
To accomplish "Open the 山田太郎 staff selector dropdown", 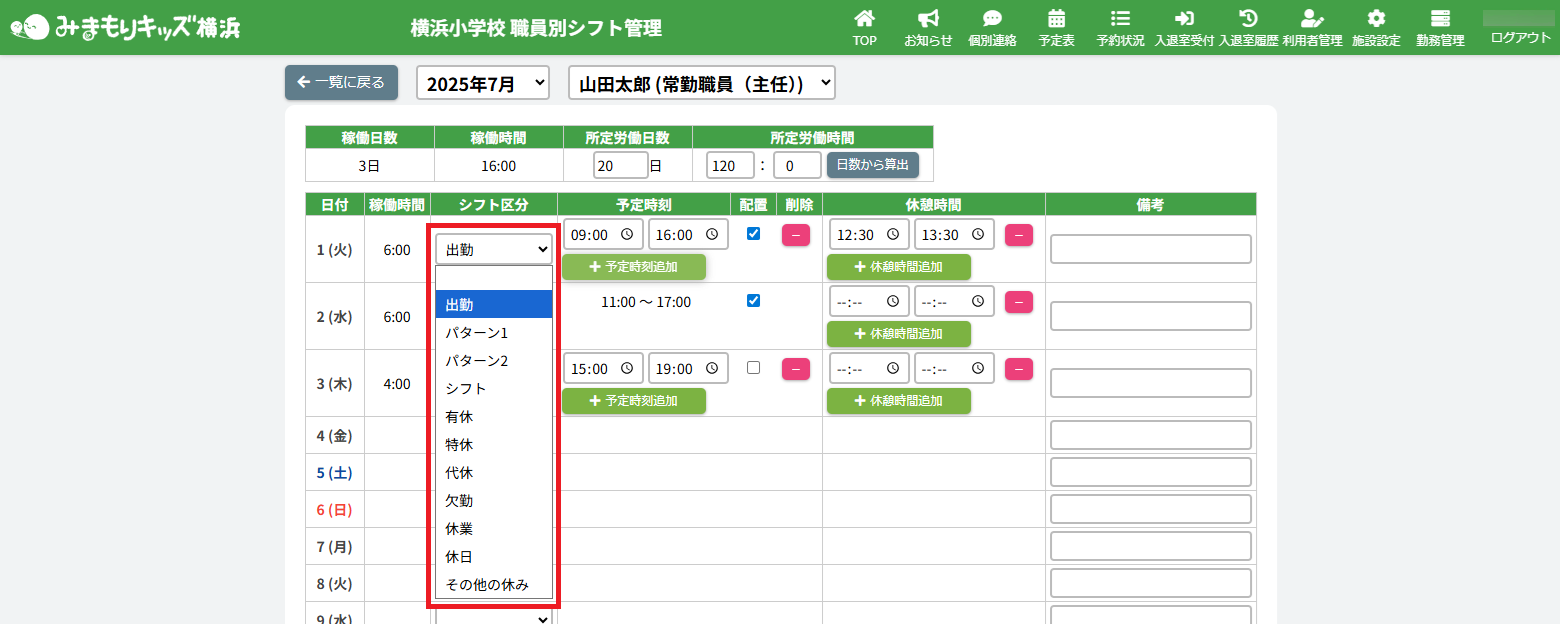I will point(701,84).
